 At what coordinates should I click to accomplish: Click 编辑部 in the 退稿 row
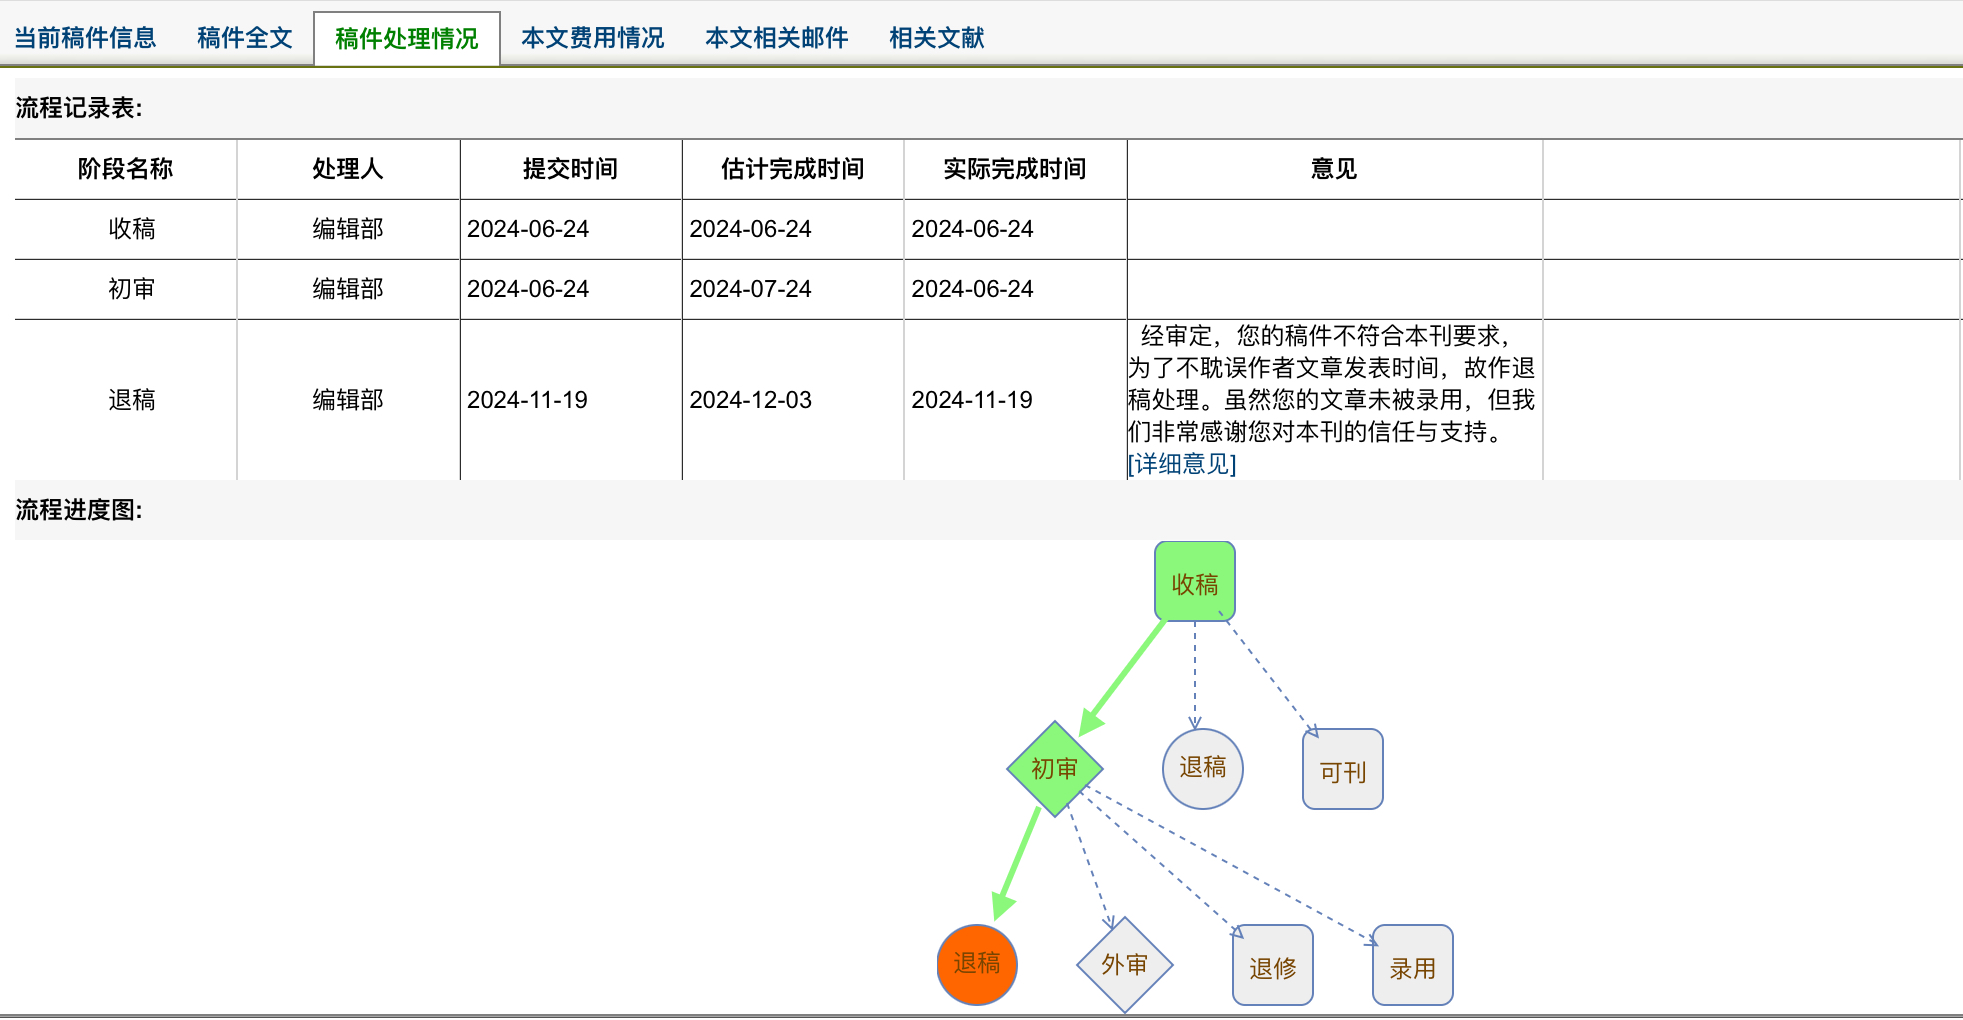pos(348,400)
